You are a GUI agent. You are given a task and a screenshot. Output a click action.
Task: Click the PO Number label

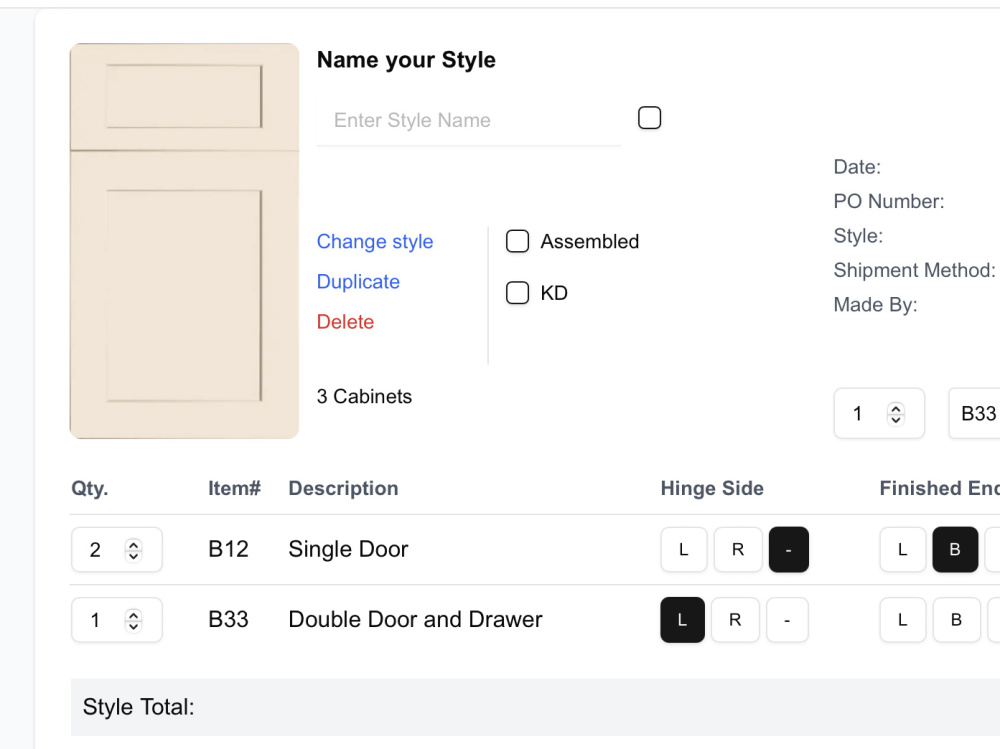(x=889, y=202)
